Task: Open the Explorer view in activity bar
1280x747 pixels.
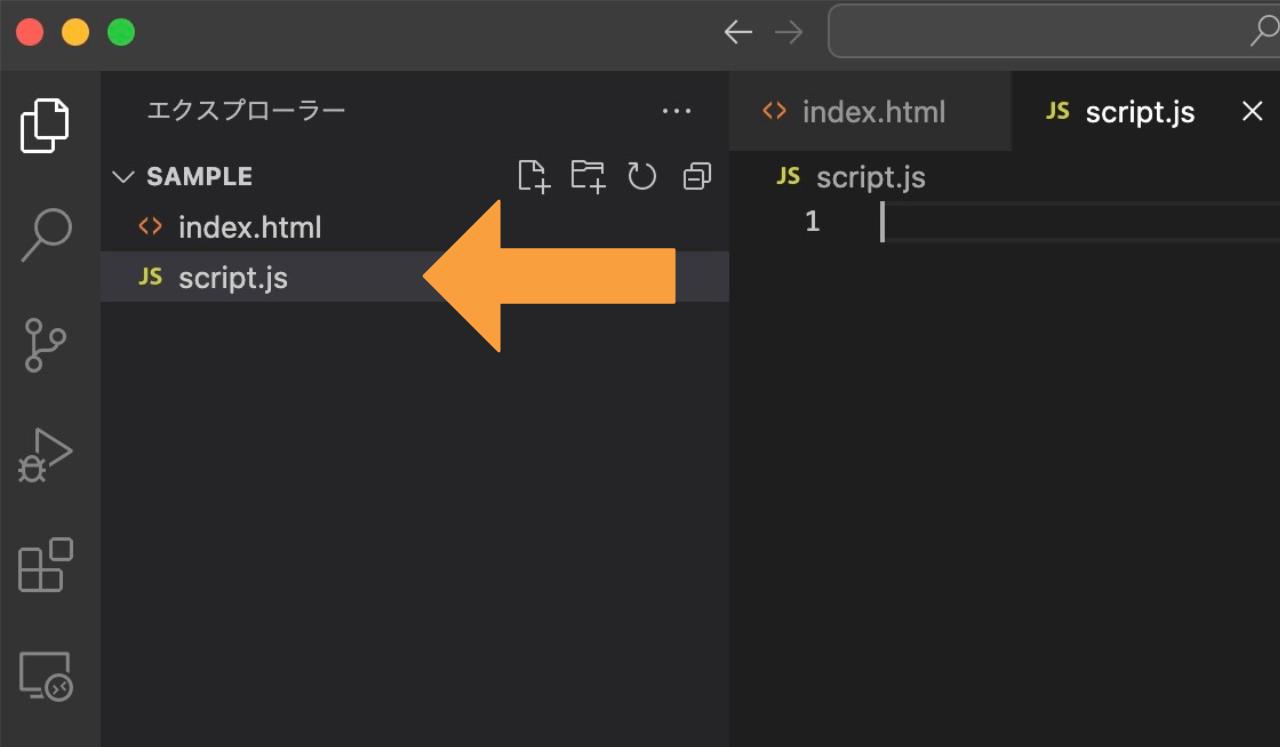Action: pyautogui.click(x=45, y=126)
